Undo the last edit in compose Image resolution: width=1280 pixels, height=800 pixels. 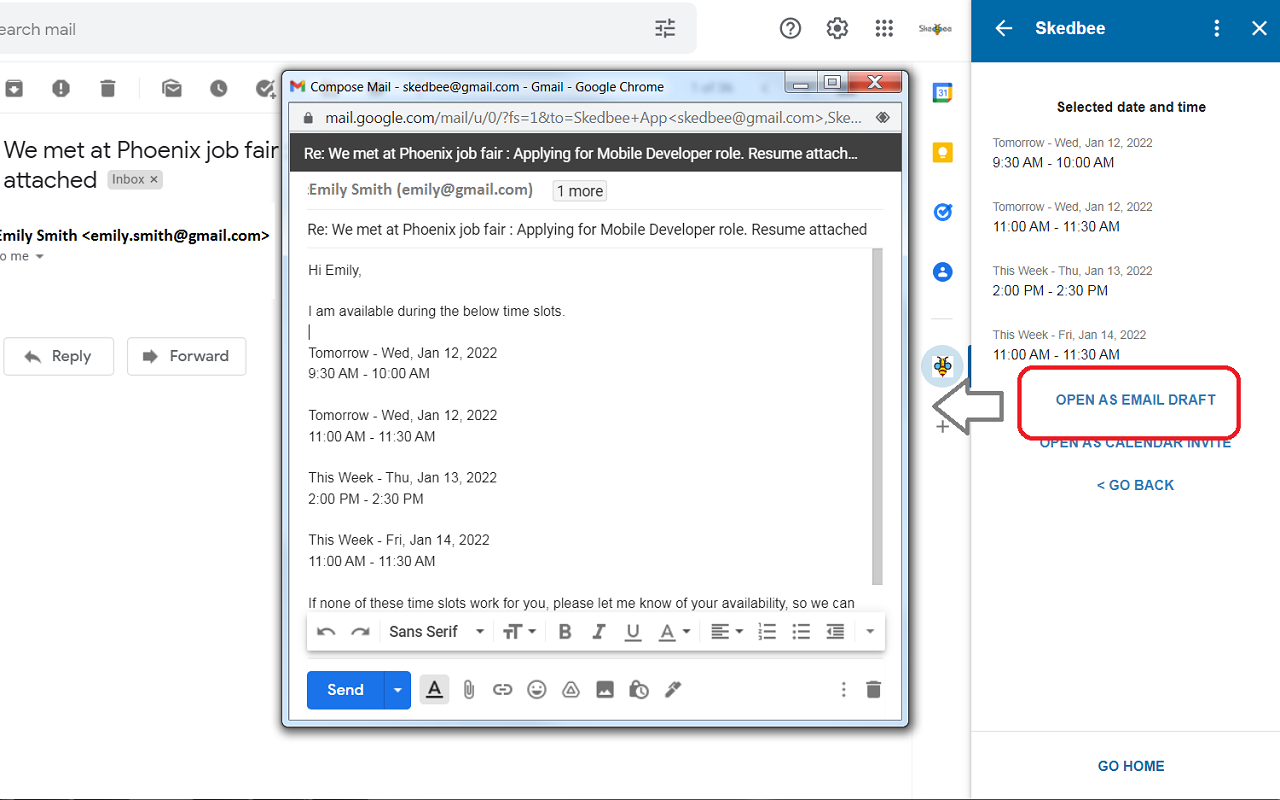tap(326, 632)
